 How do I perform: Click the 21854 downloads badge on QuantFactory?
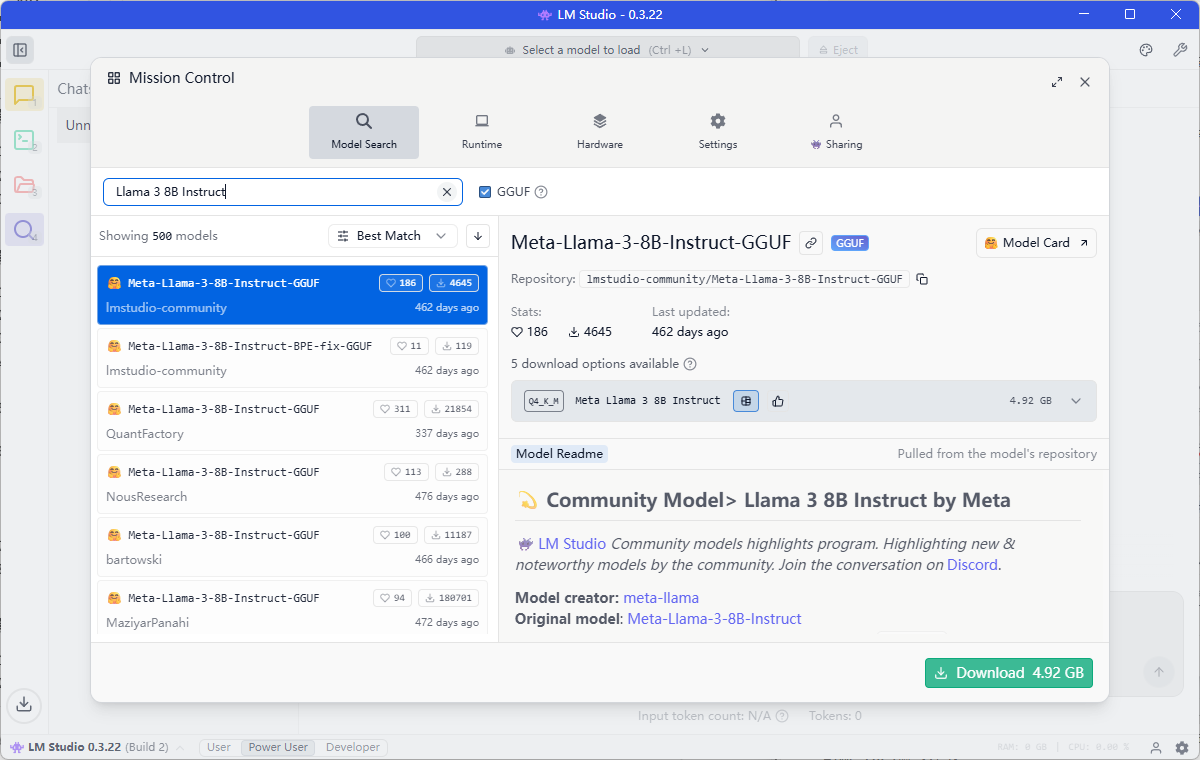(451, 409)
